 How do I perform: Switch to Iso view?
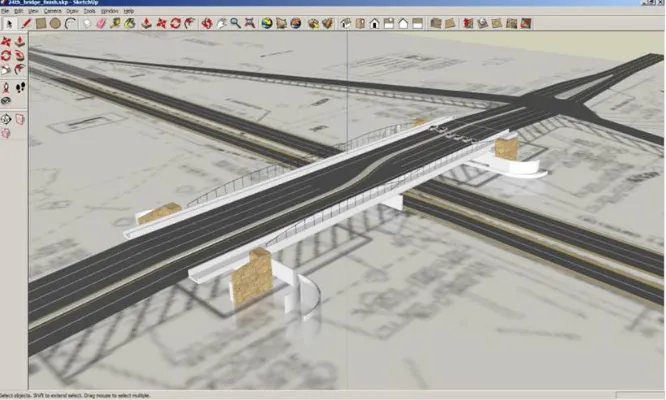[346, 24]
